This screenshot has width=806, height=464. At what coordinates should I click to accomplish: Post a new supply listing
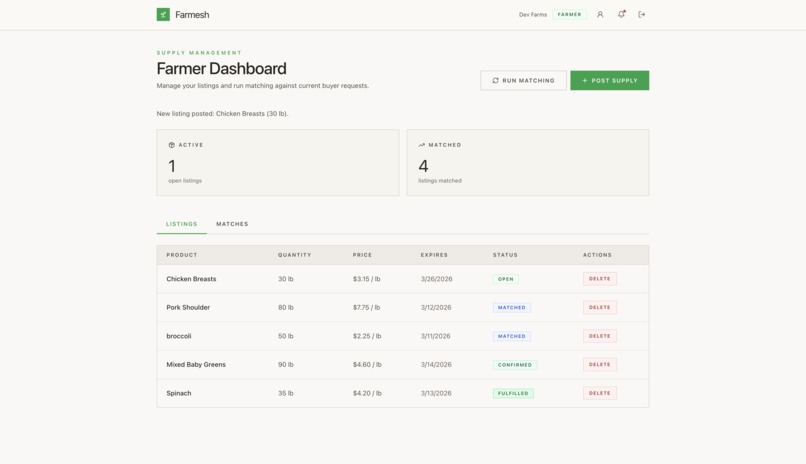pos(610,80)
